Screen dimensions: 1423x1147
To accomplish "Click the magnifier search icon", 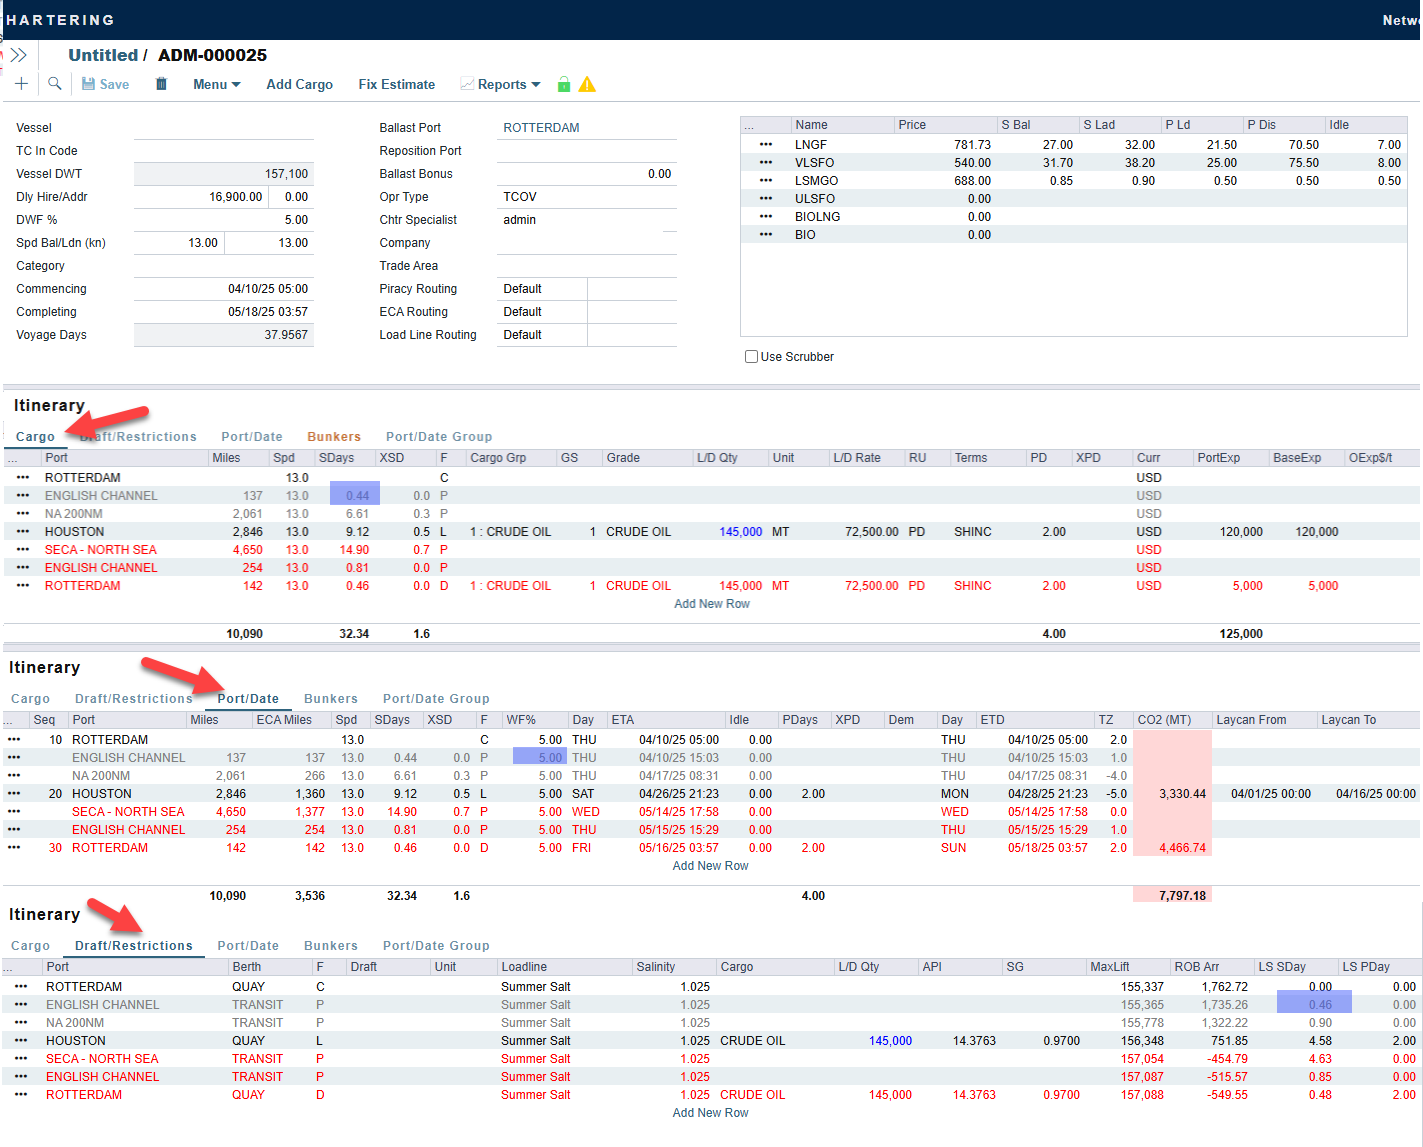I will point(55,84).
